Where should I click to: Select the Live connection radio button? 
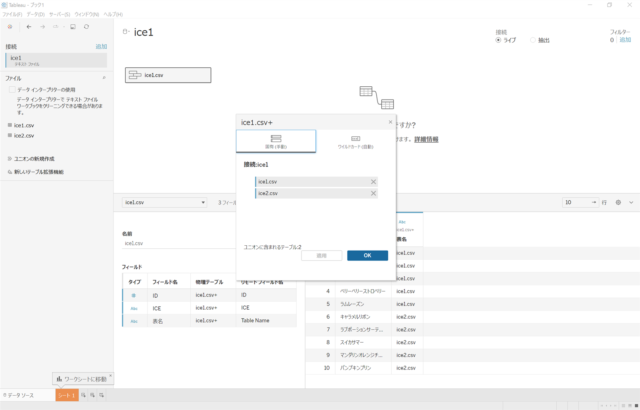[498, 40]
